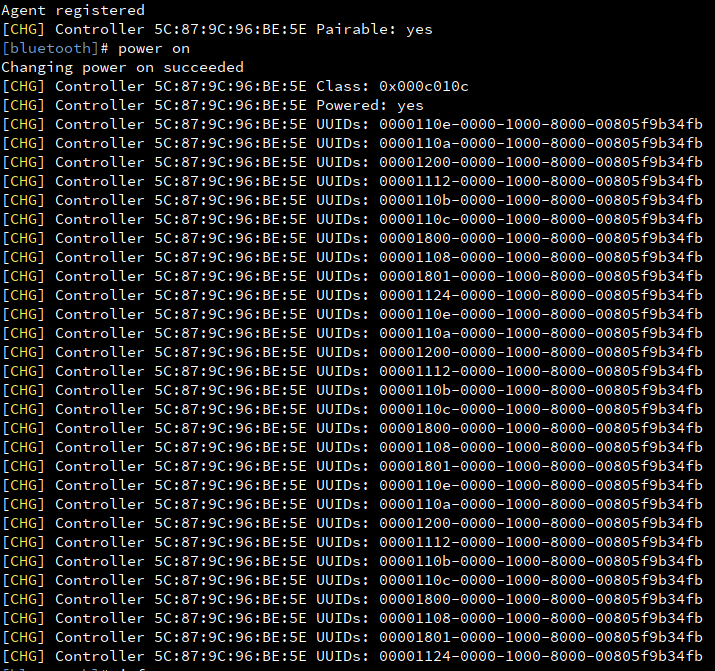Click the [CHG] tag on the Powered line
Viewport: 715px width, 671px height.
(x=23, y=105)
